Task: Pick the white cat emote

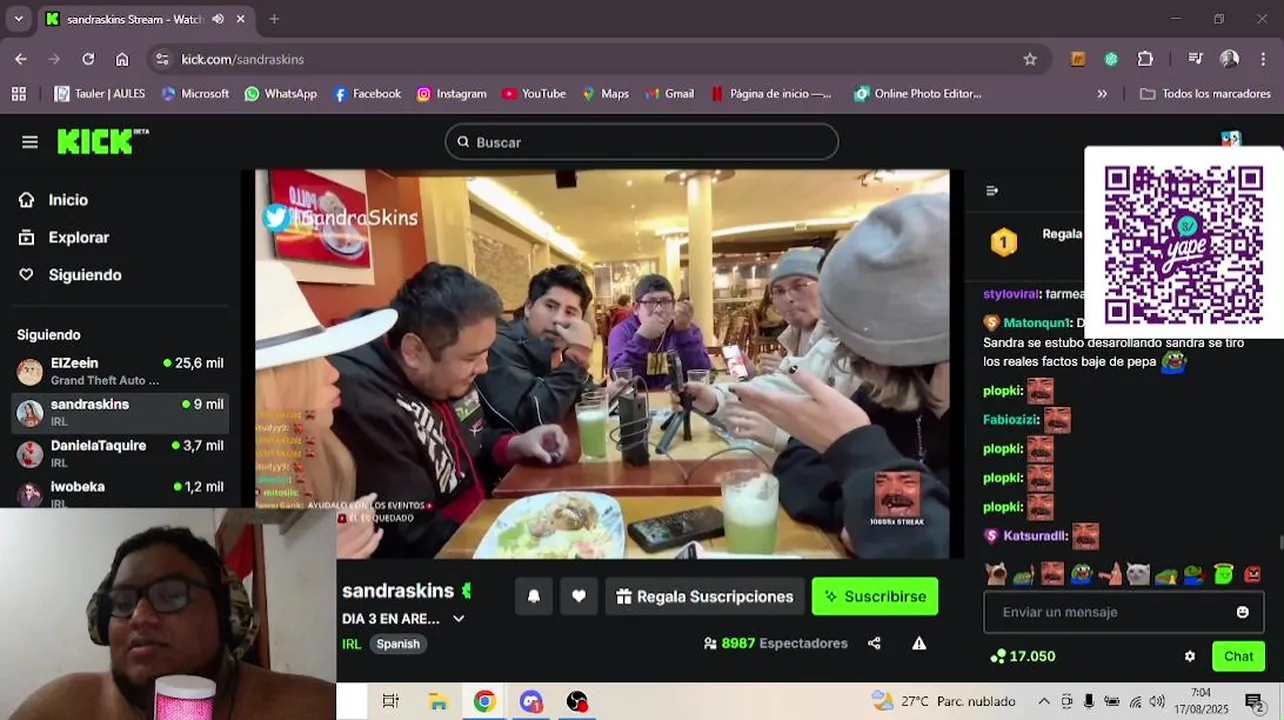Action: point(1138,574)
